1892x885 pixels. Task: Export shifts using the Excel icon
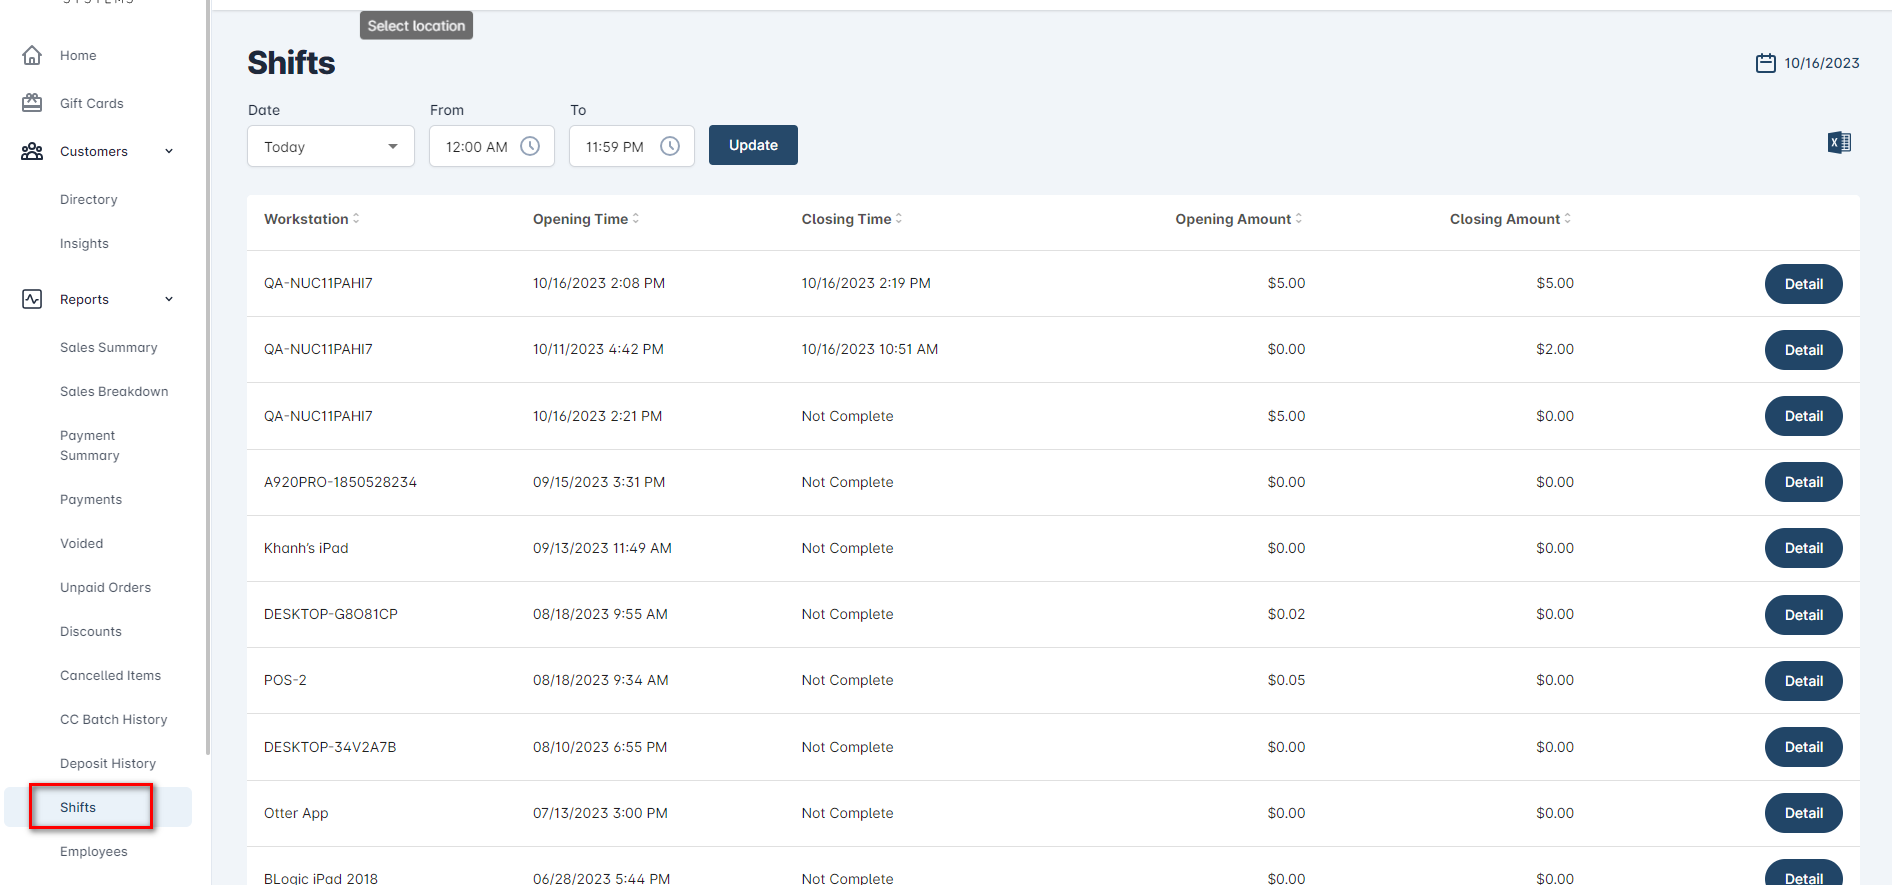click(1839, 143)
